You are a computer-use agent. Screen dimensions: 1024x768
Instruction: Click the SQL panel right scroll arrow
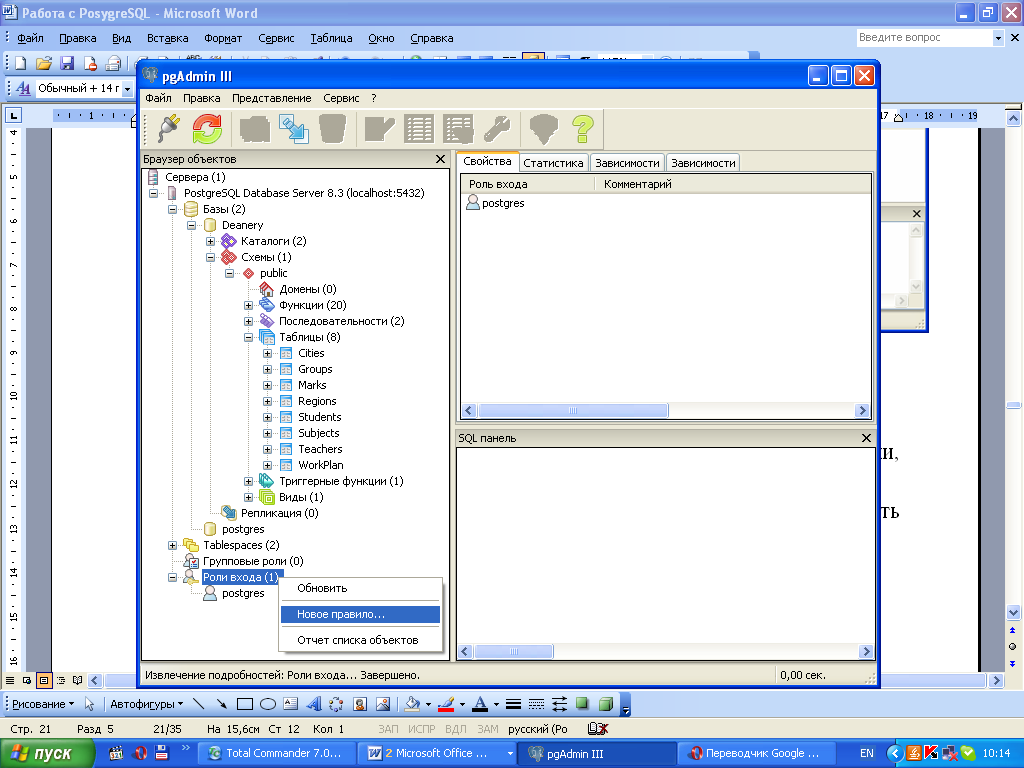click(866, 651)
